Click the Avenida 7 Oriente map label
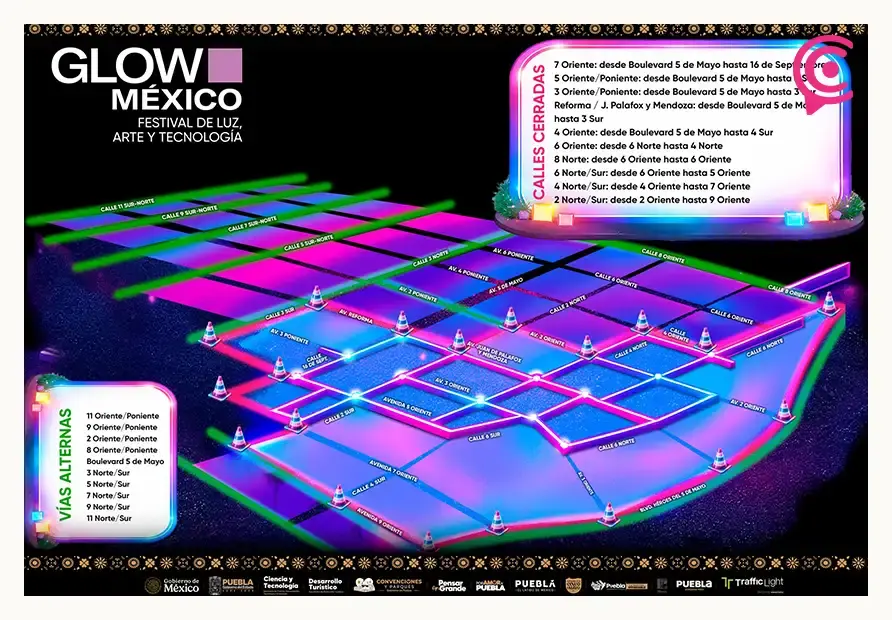This screenshot has height=620, width=892. click(x=393, y=470)
